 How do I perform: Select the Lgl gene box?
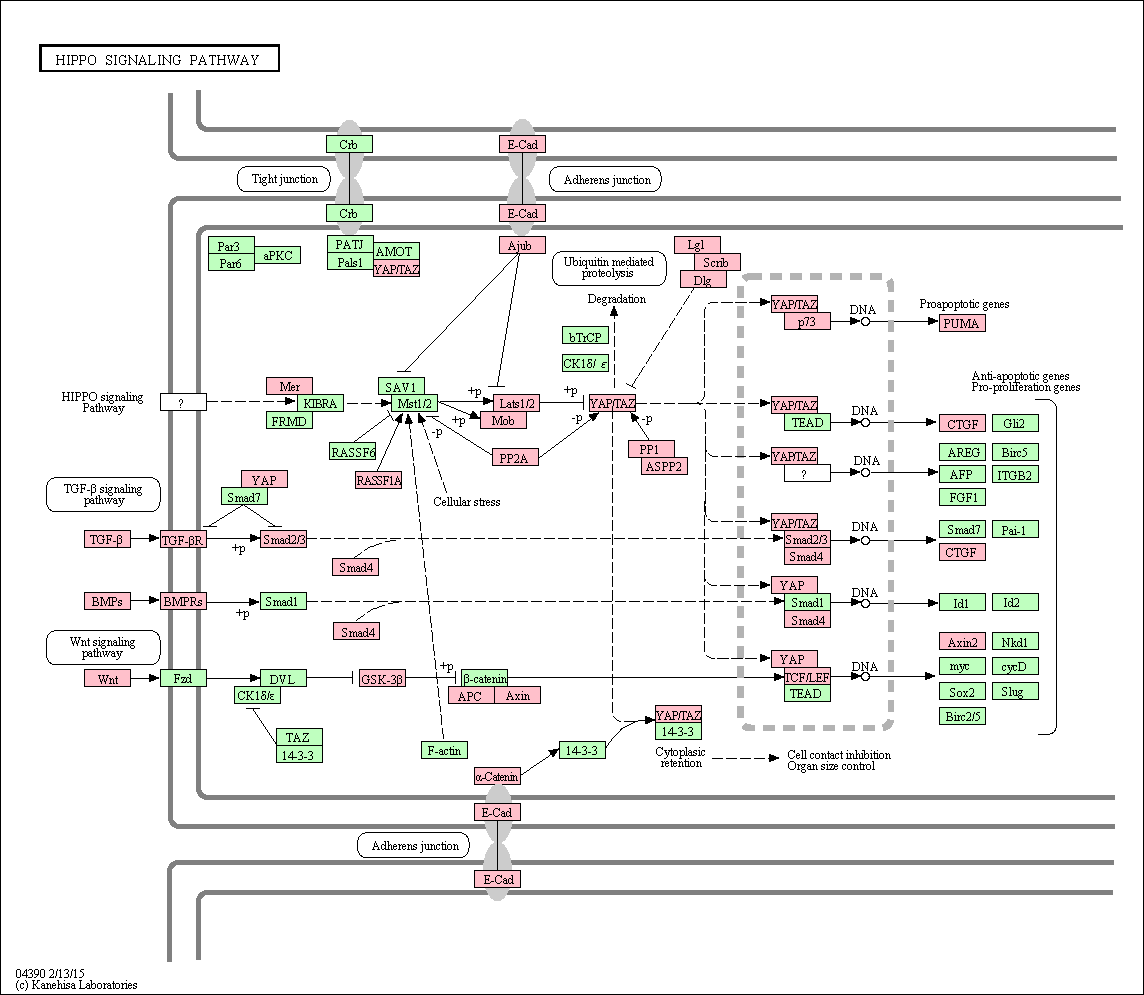point(697,245)
